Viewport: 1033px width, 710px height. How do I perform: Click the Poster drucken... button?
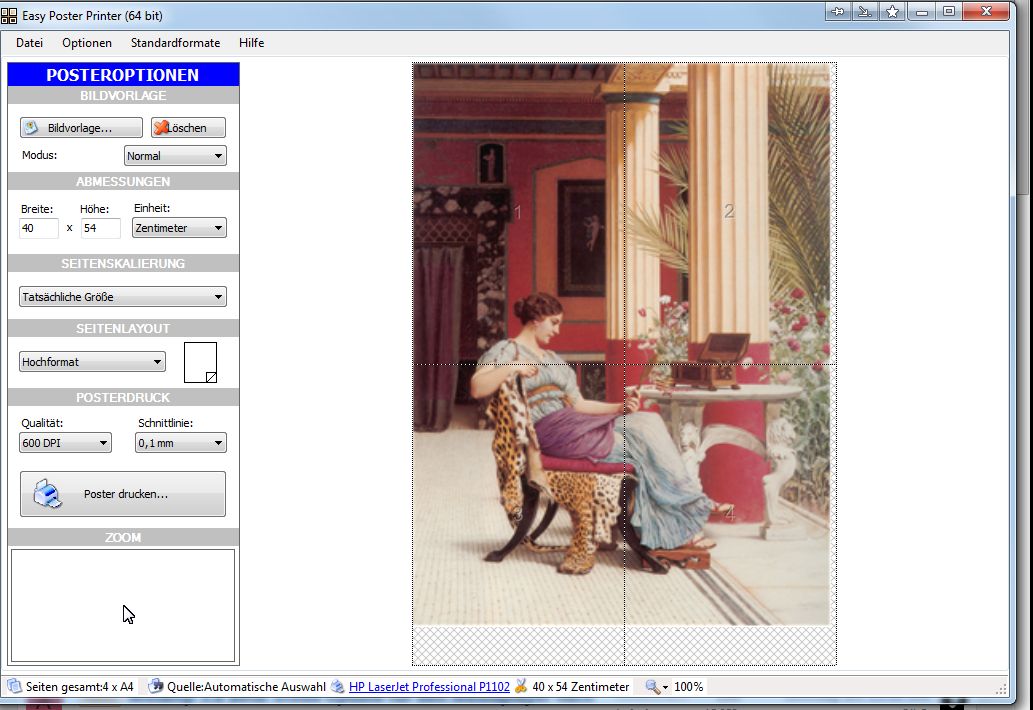123,494
